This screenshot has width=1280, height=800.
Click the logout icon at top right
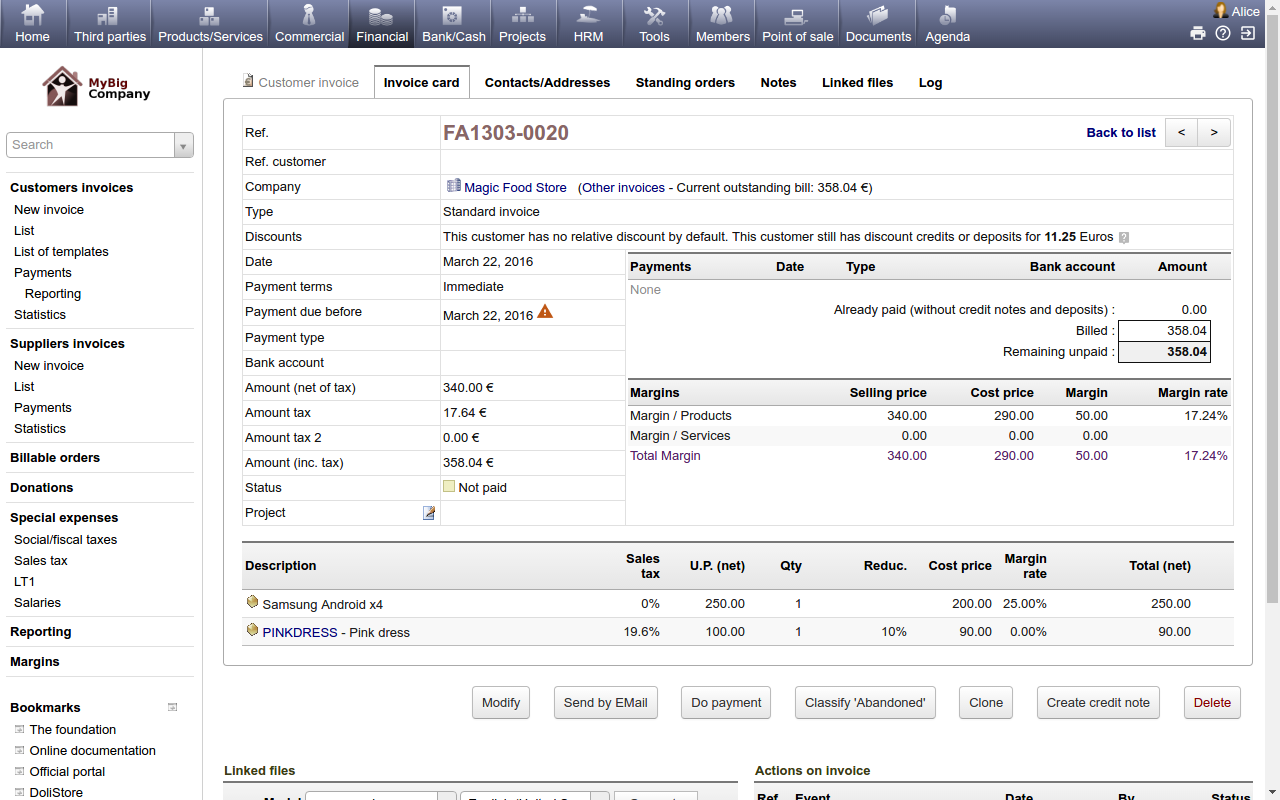point(1248,33)
